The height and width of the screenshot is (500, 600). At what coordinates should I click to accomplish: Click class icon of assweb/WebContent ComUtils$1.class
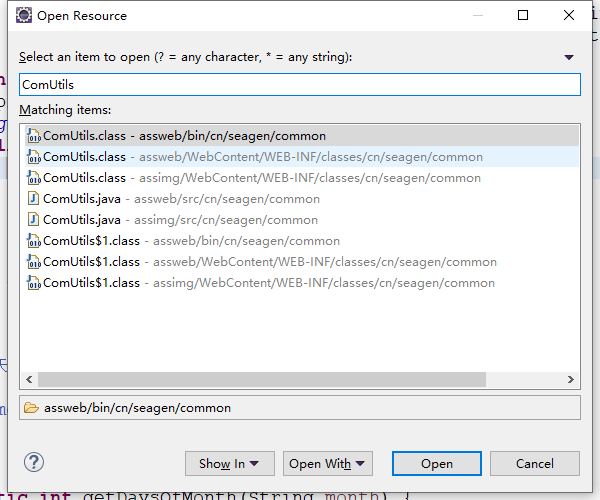tap(34, 262)
